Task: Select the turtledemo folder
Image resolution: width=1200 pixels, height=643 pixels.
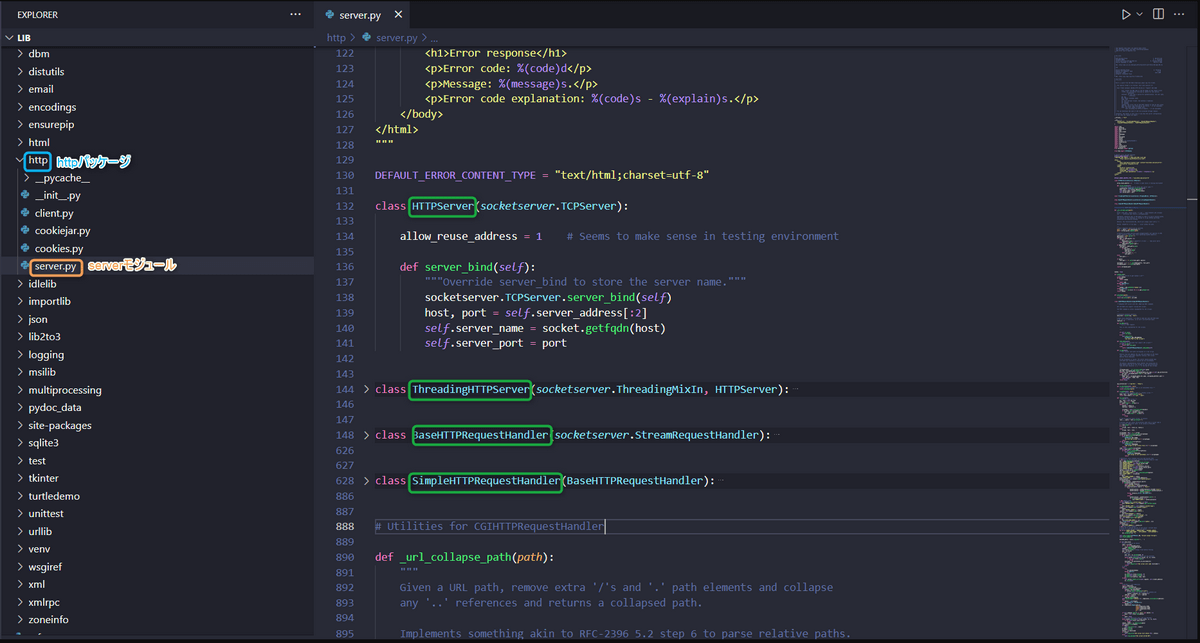Action: pyautogui.click(x=54, y=496)
